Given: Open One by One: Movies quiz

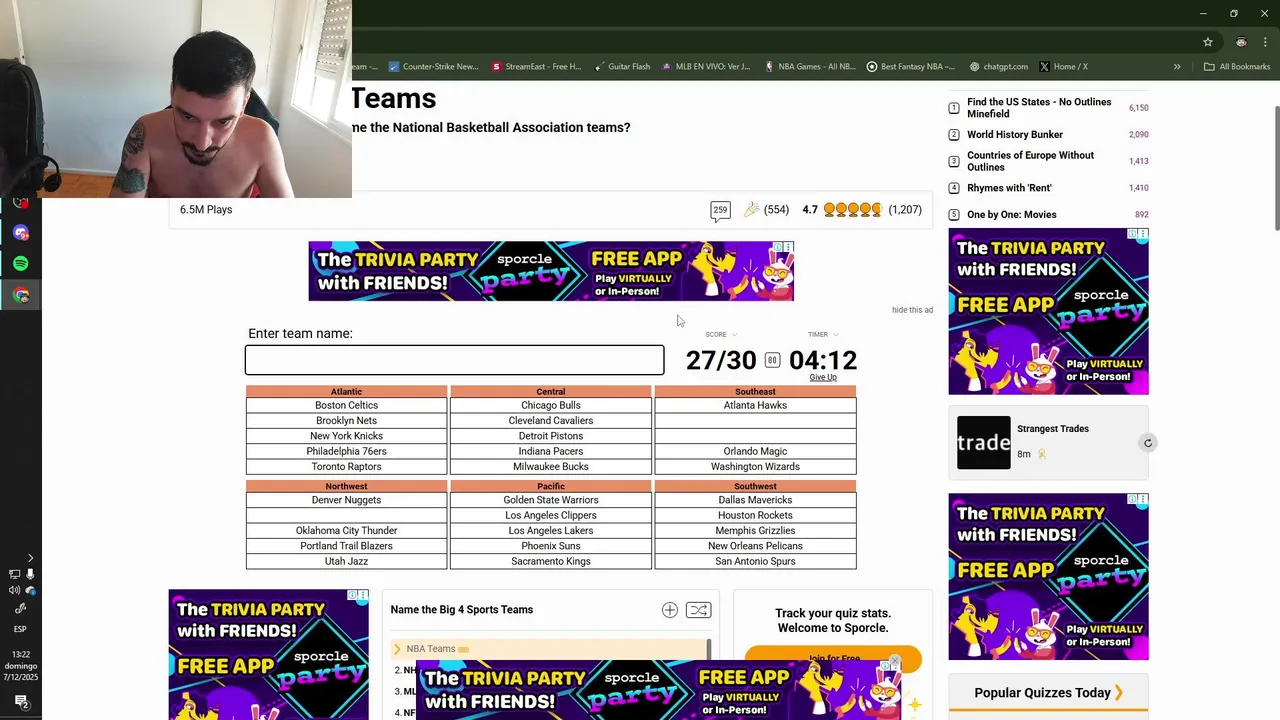Looking at the screenshot, I should pos(1011,214).
